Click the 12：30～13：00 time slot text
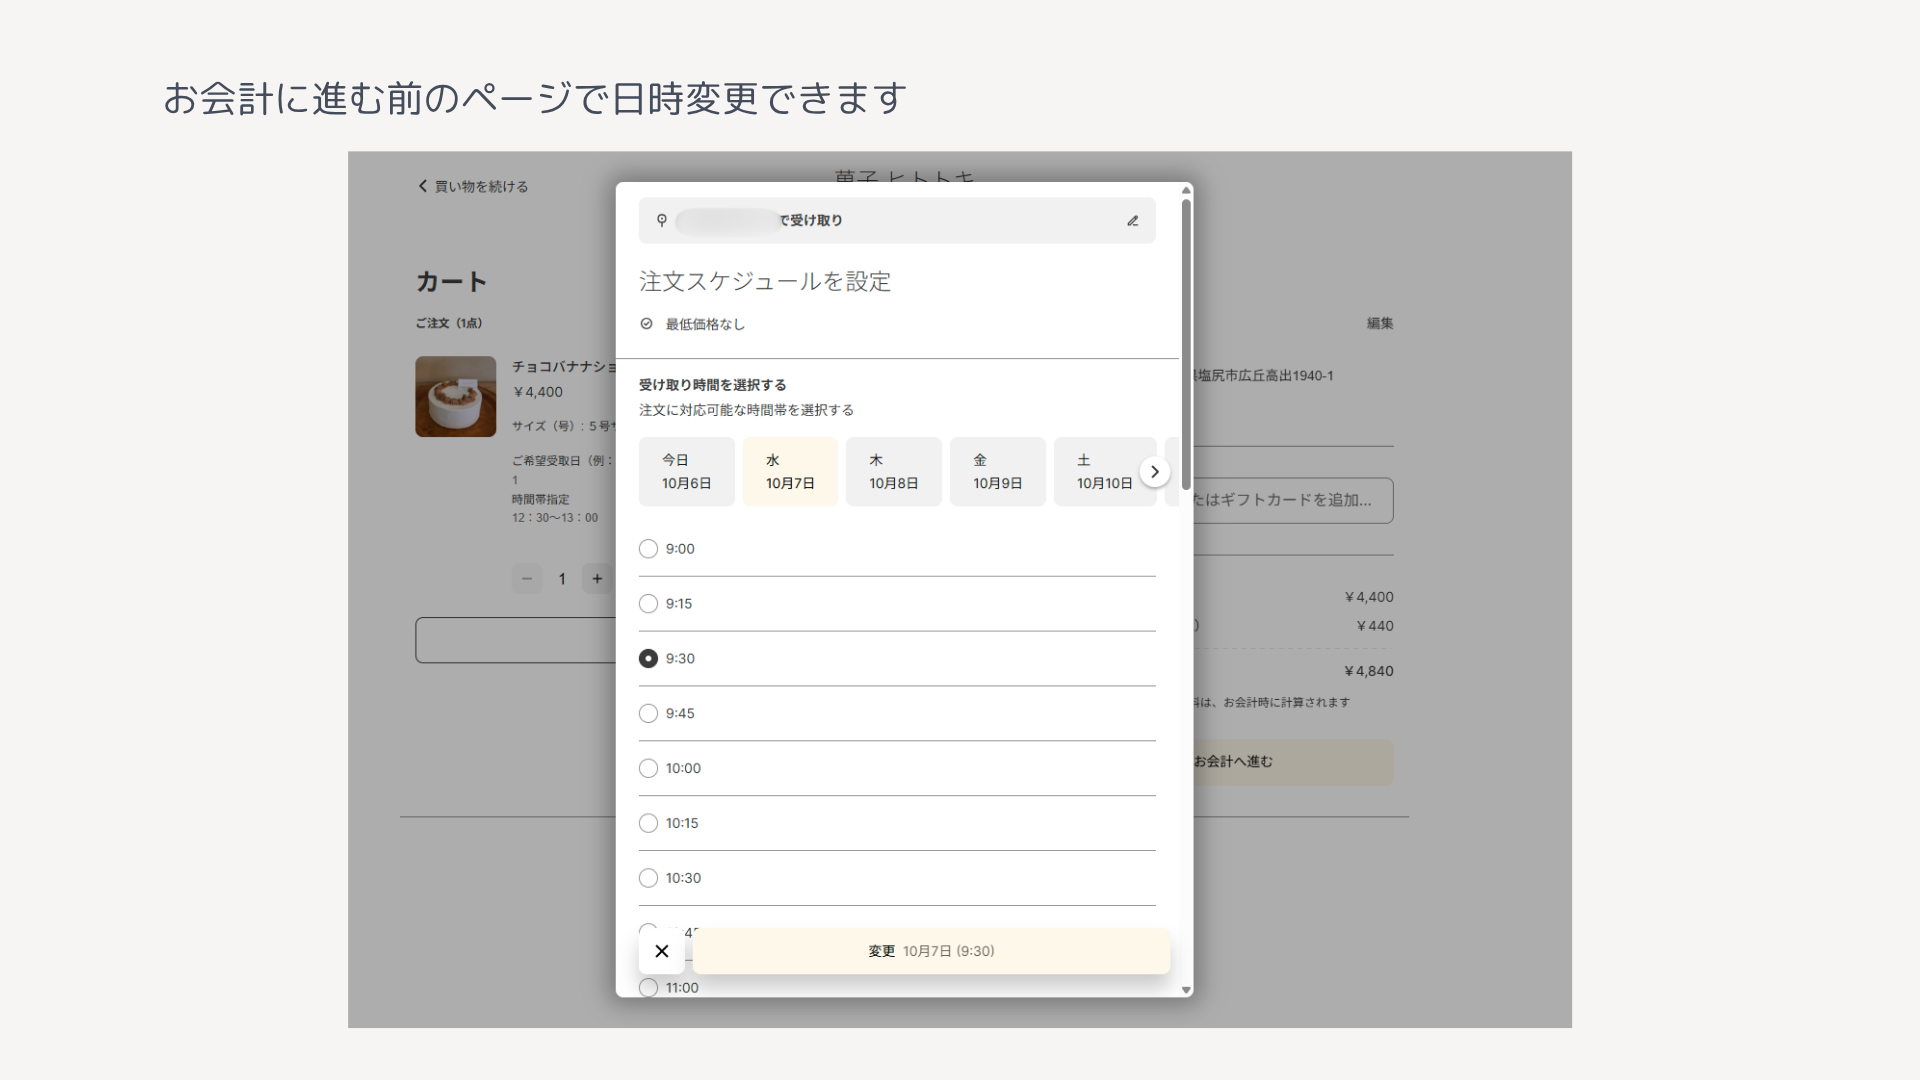1920x1080 pixels. click(x=555, y=518)
